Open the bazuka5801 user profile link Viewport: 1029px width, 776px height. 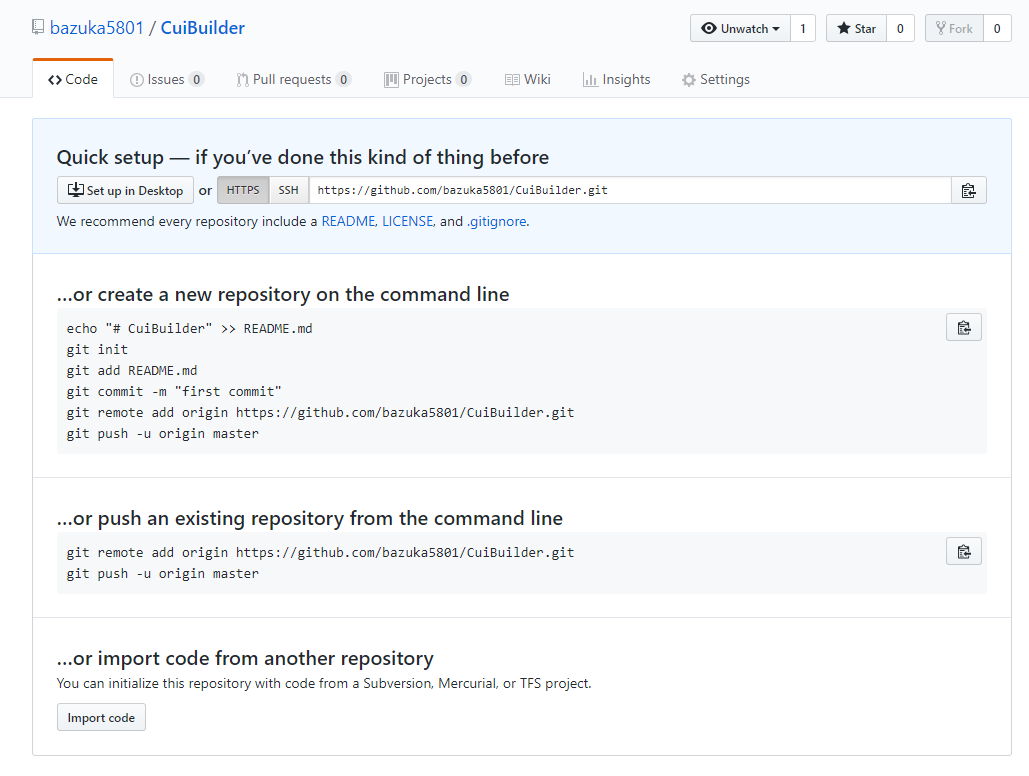click(x=96, y=28)
